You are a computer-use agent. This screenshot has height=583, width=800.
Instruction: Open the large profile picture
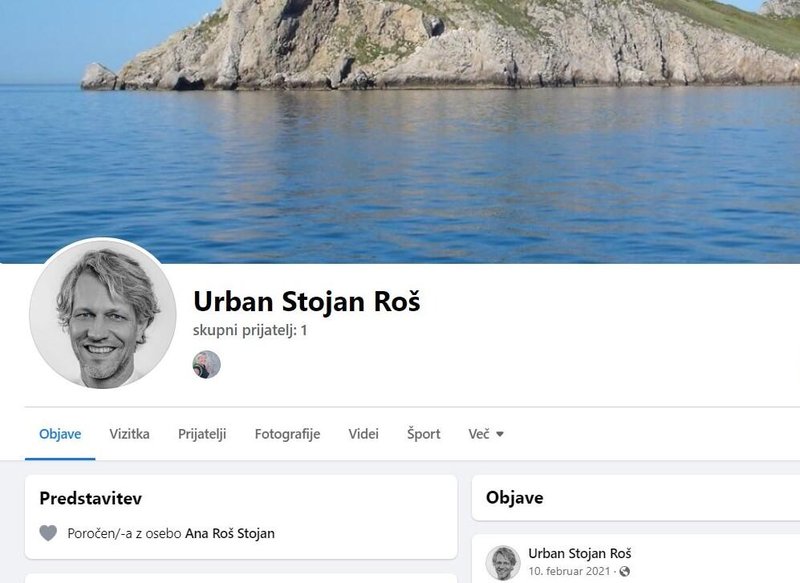(x=103, y=314)
